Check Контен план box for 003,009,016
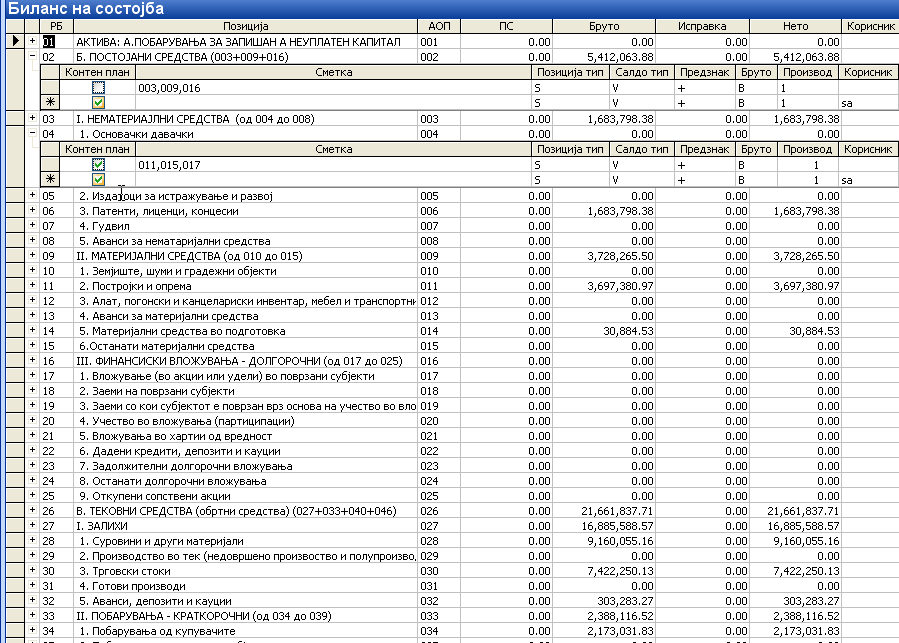 [x=98, y=88]
